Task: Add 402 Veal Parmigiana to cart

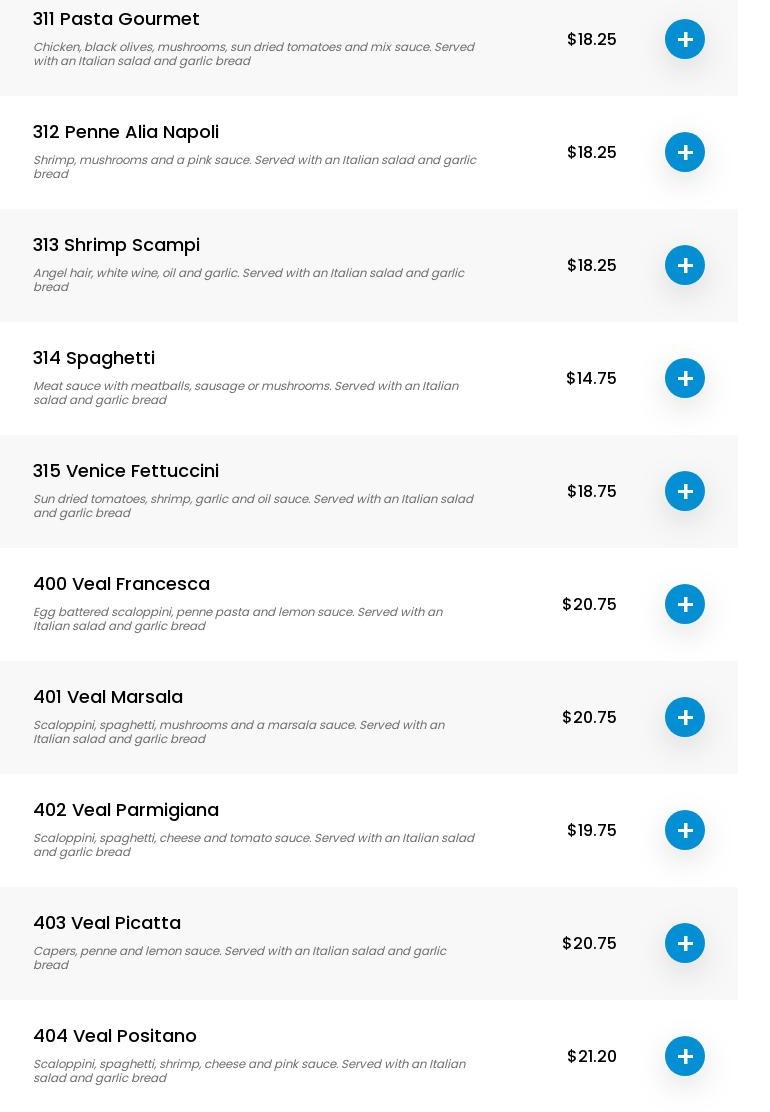Action: coord(685,830)
